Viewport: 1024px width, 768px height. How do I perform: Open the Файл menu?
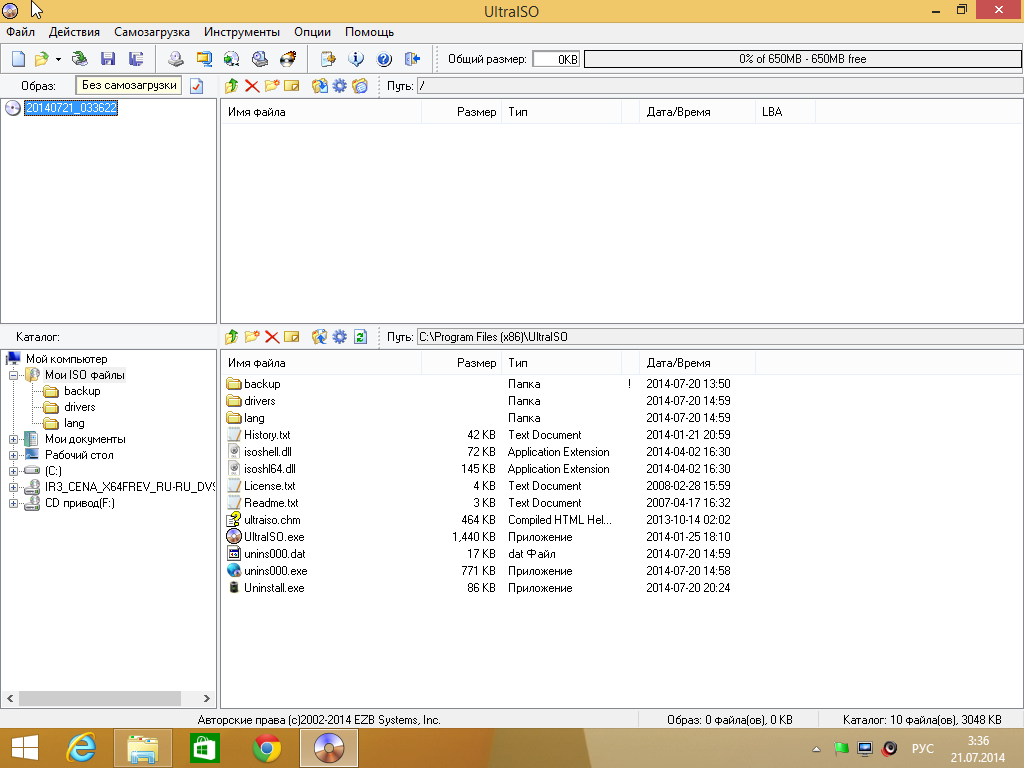(20, 32)
